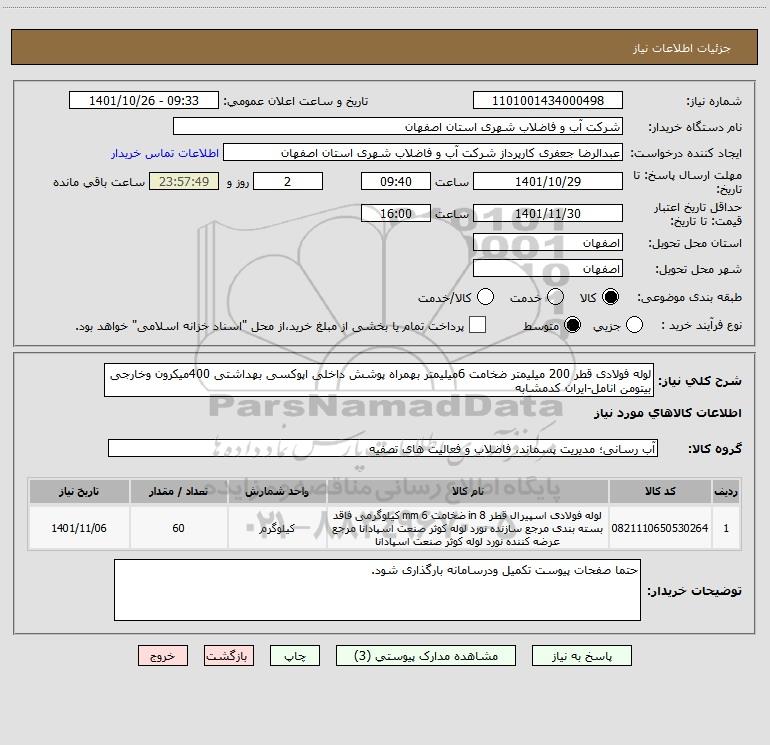
Task: Click the چاپ print button
Action: (x=295, y=656)
